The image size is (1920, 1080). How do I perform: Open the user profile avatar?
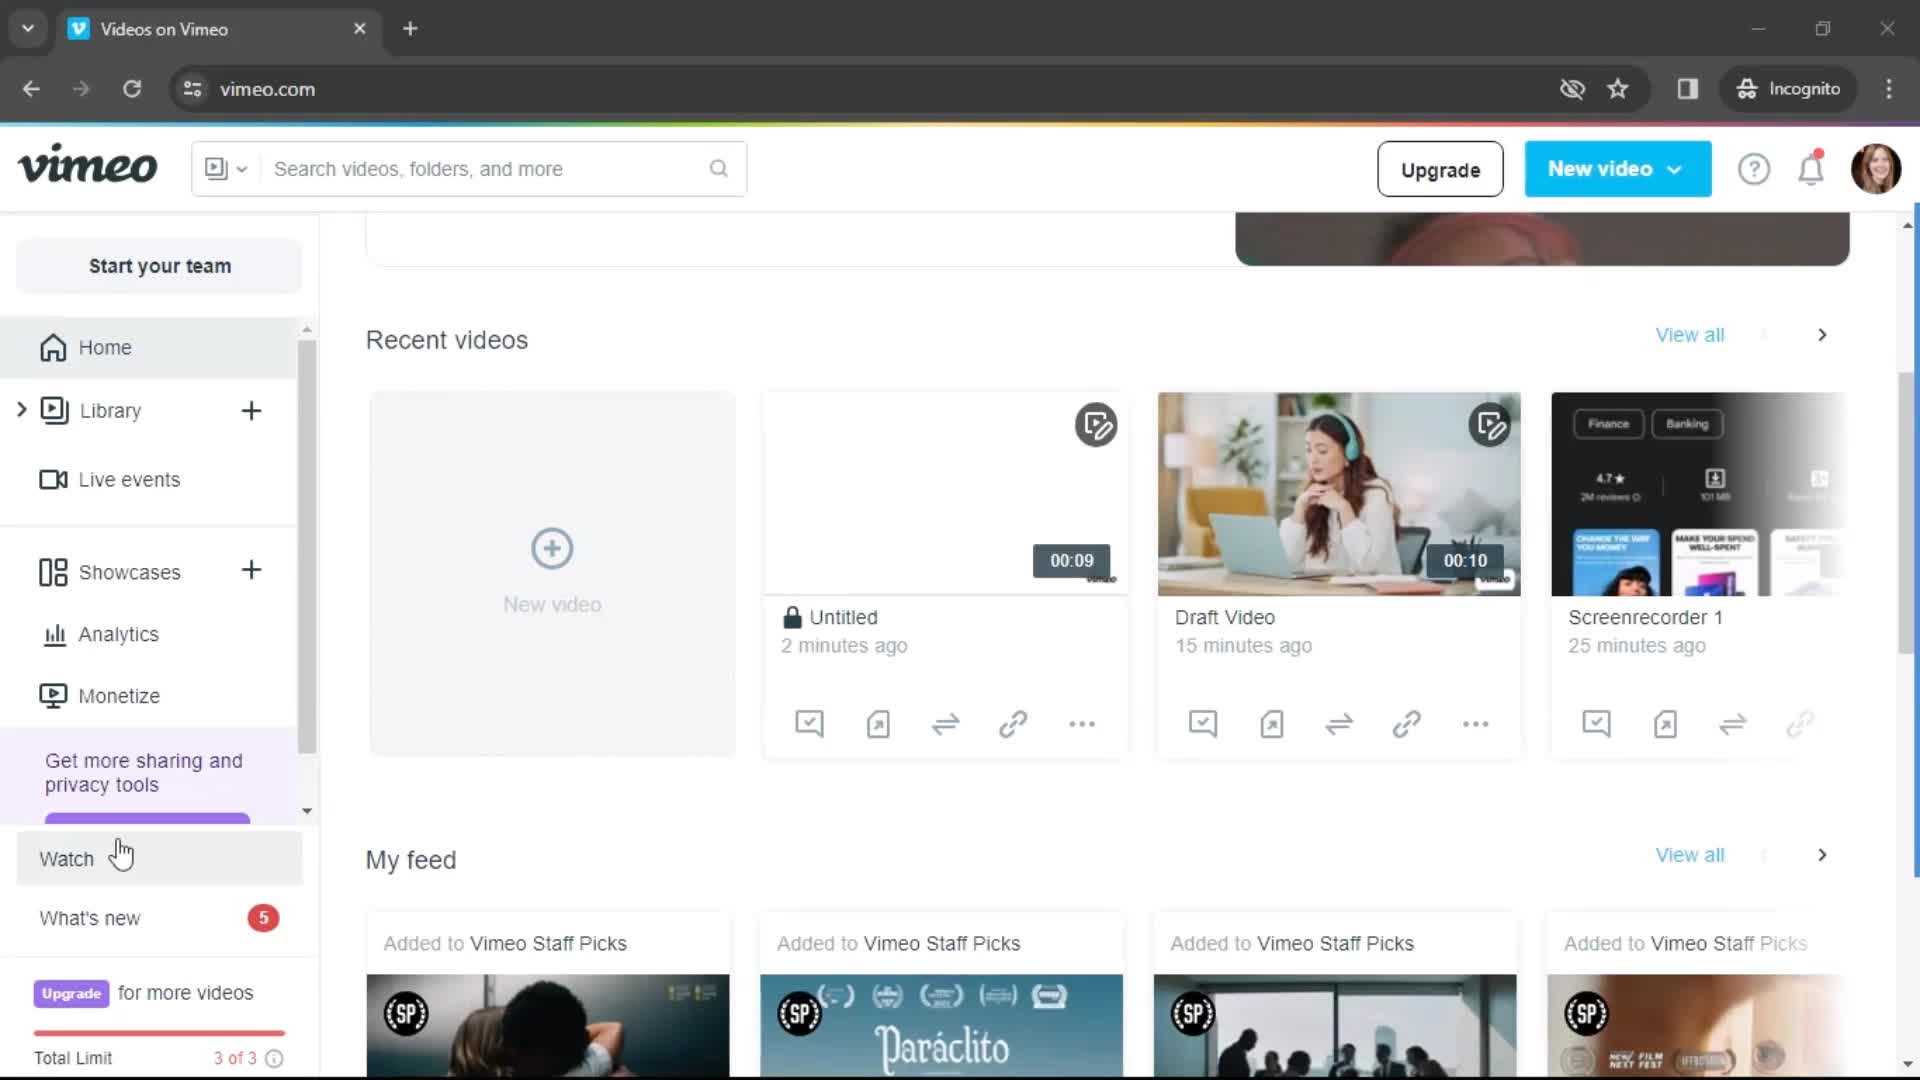(1876, 169)
